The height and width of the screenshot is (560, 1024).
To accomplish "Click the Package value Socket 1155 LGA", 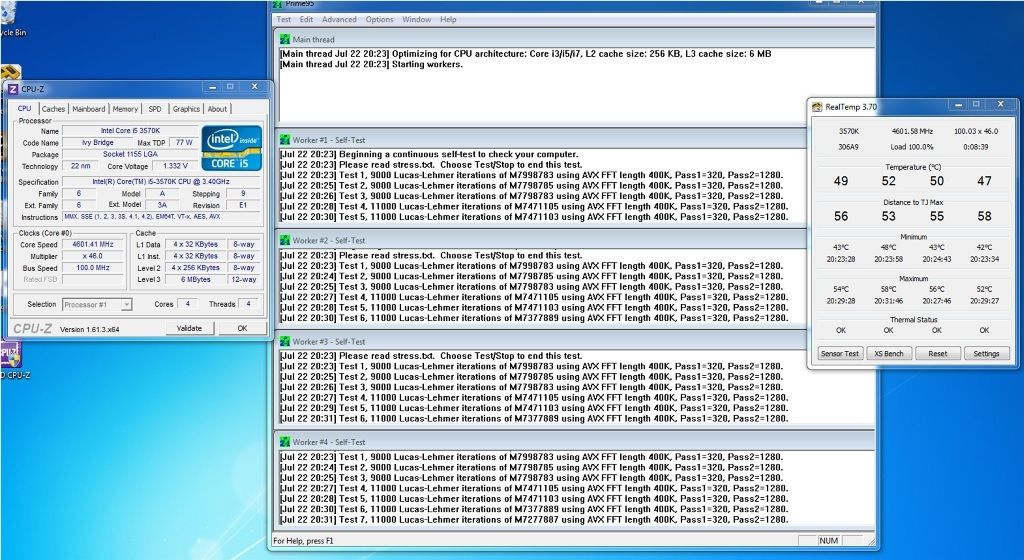I will [x=130, y=155].
